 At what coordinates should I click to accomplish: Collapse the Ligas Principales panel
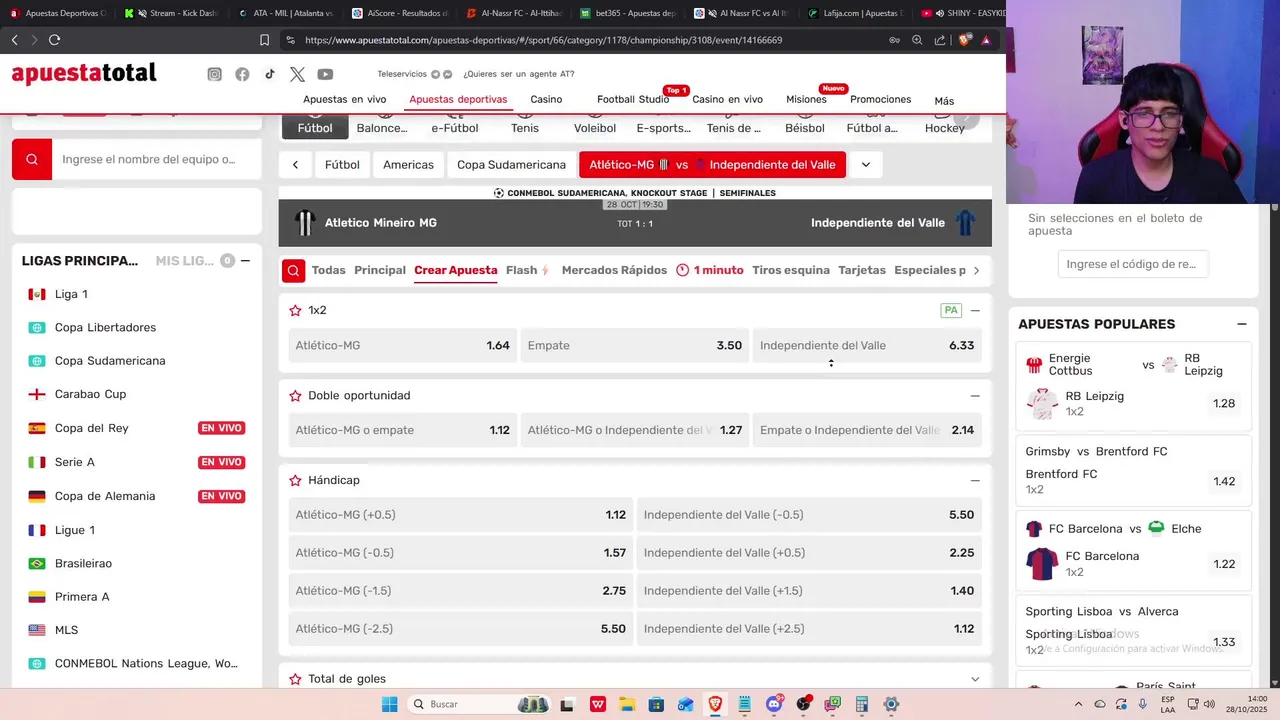click(x=245, y=261)
